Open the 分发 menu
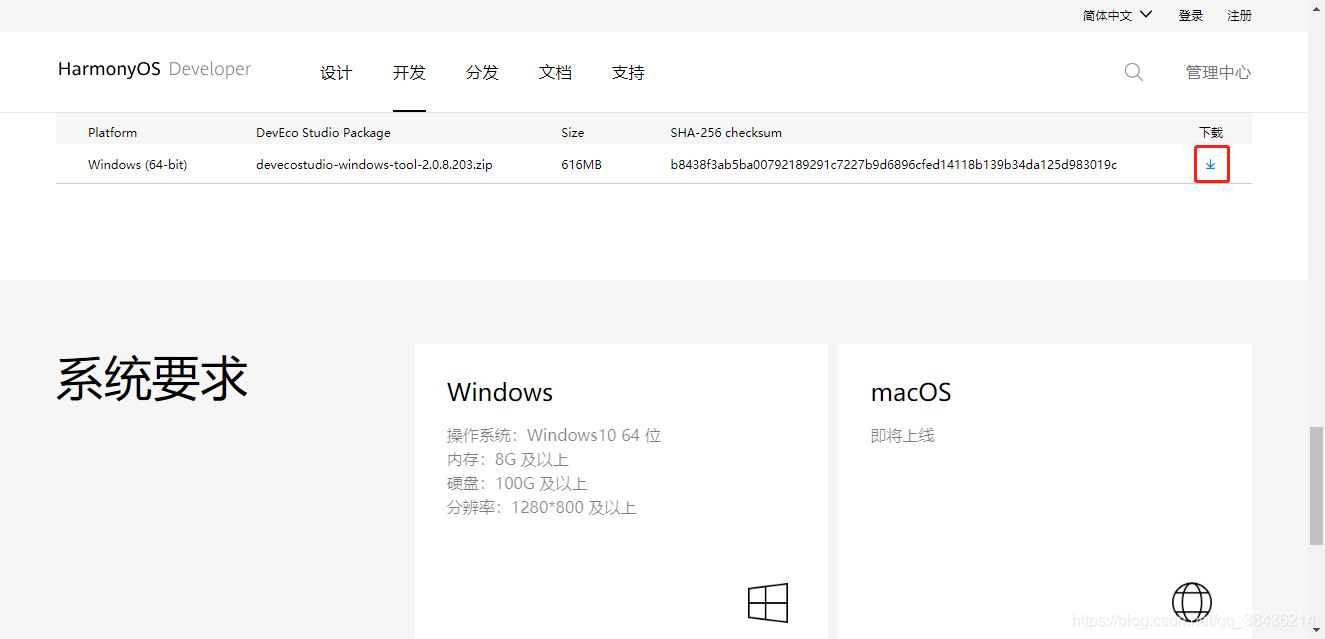 coord(482,72)
